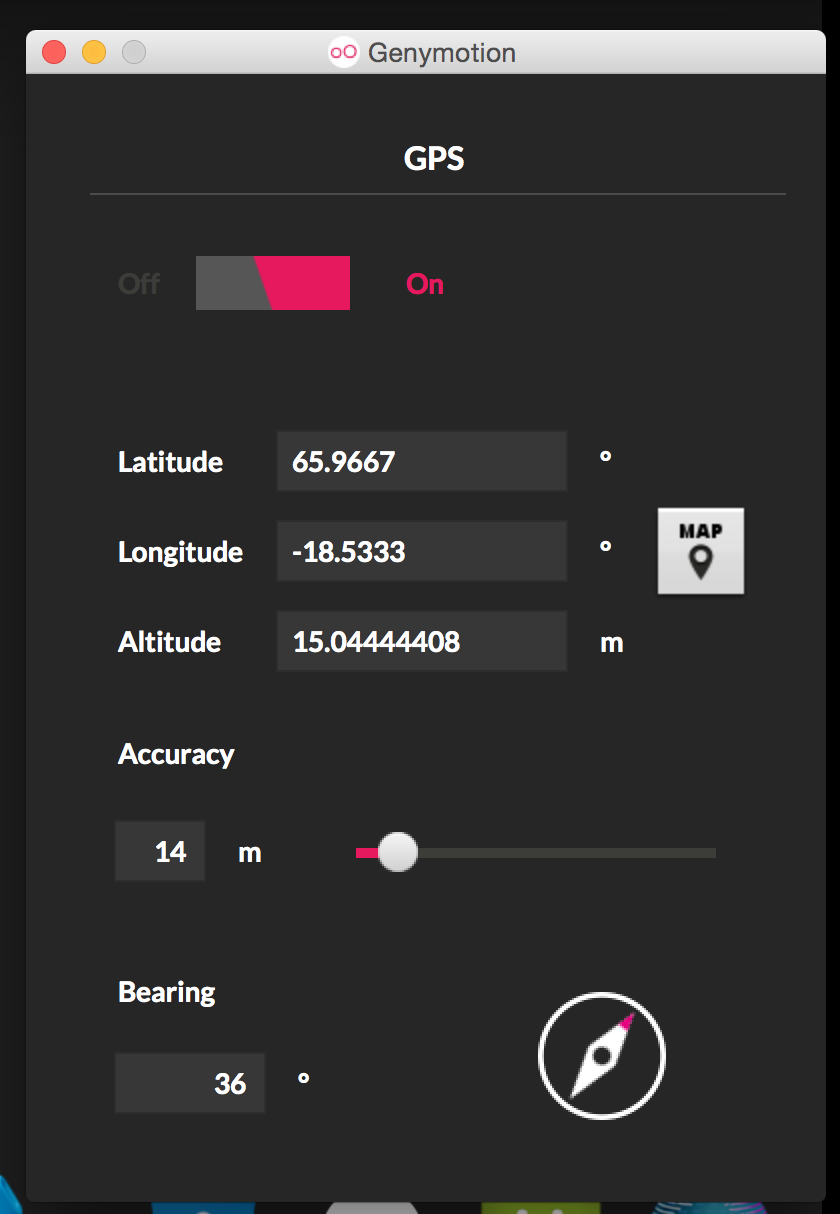Click the Accuracy value field showing 14

point(160,851)
